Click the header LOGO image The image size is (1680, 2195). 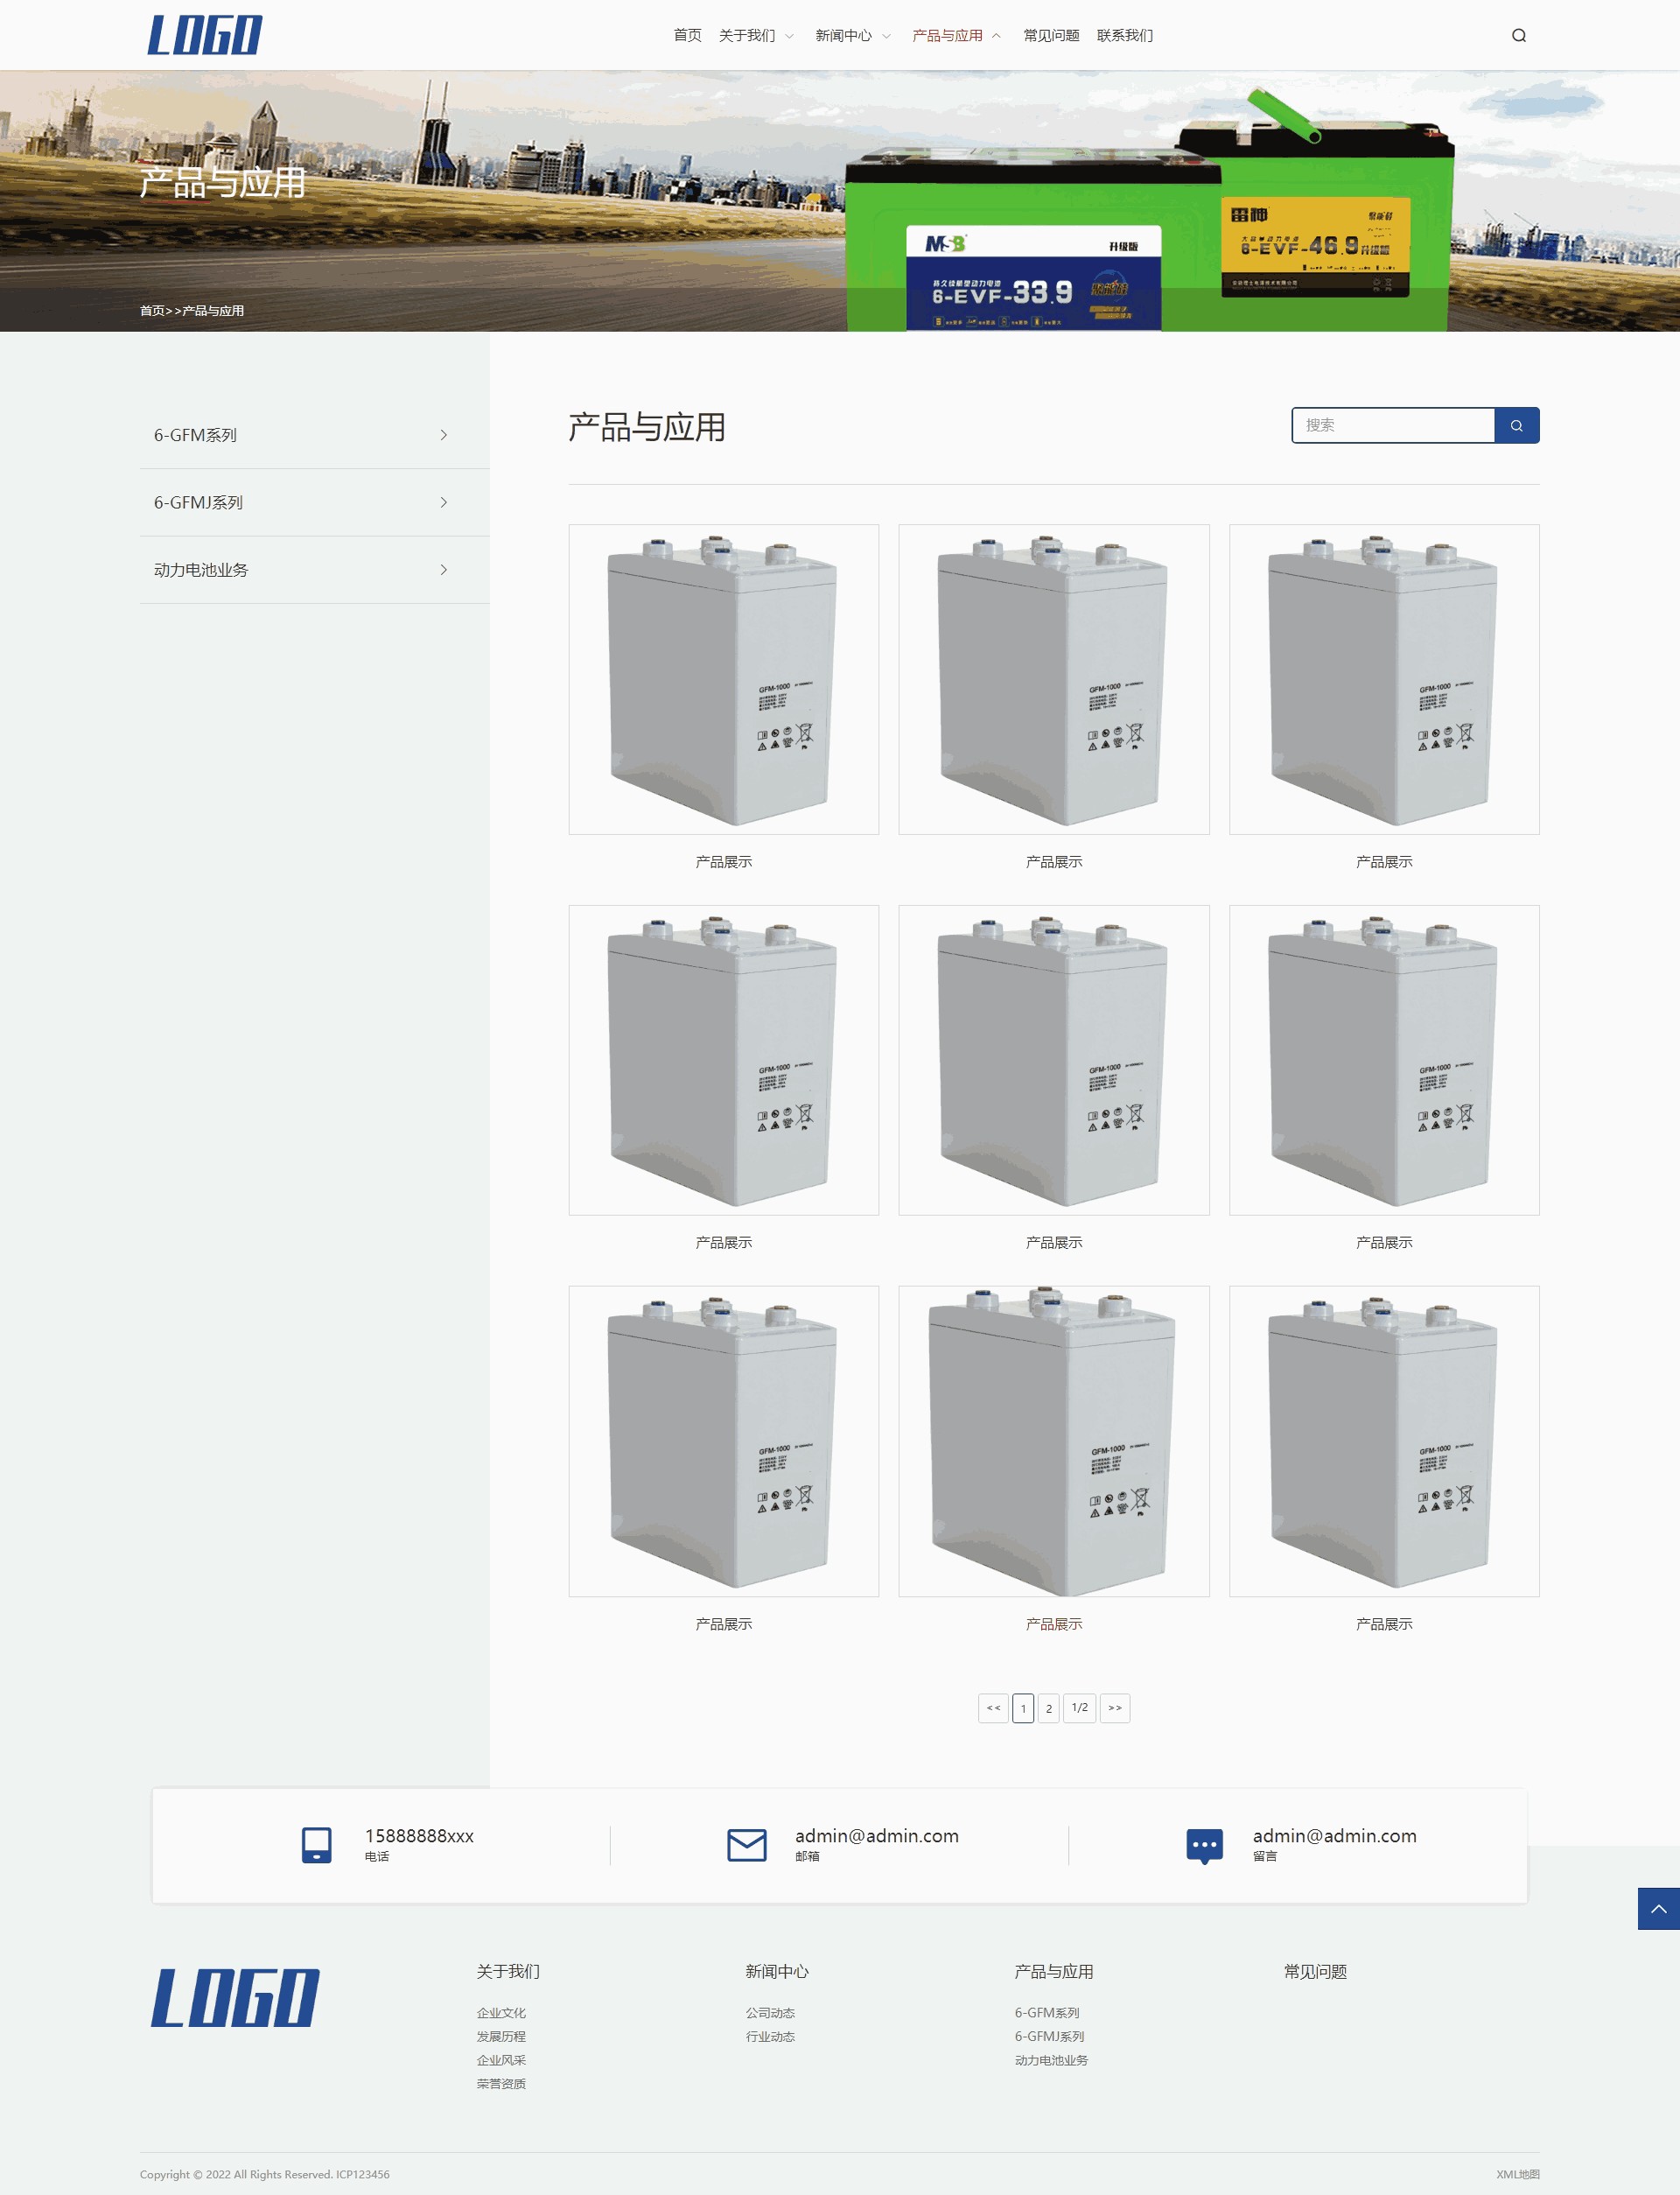(x=205, y=35)
